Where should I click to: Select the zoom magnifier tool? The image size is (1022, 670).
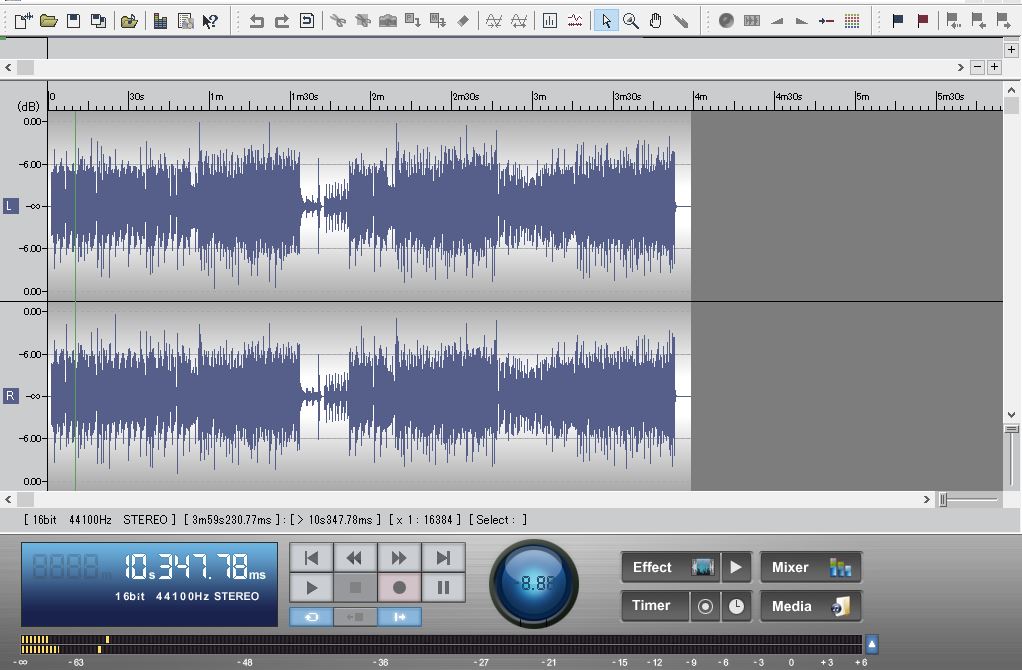point(630,21)
